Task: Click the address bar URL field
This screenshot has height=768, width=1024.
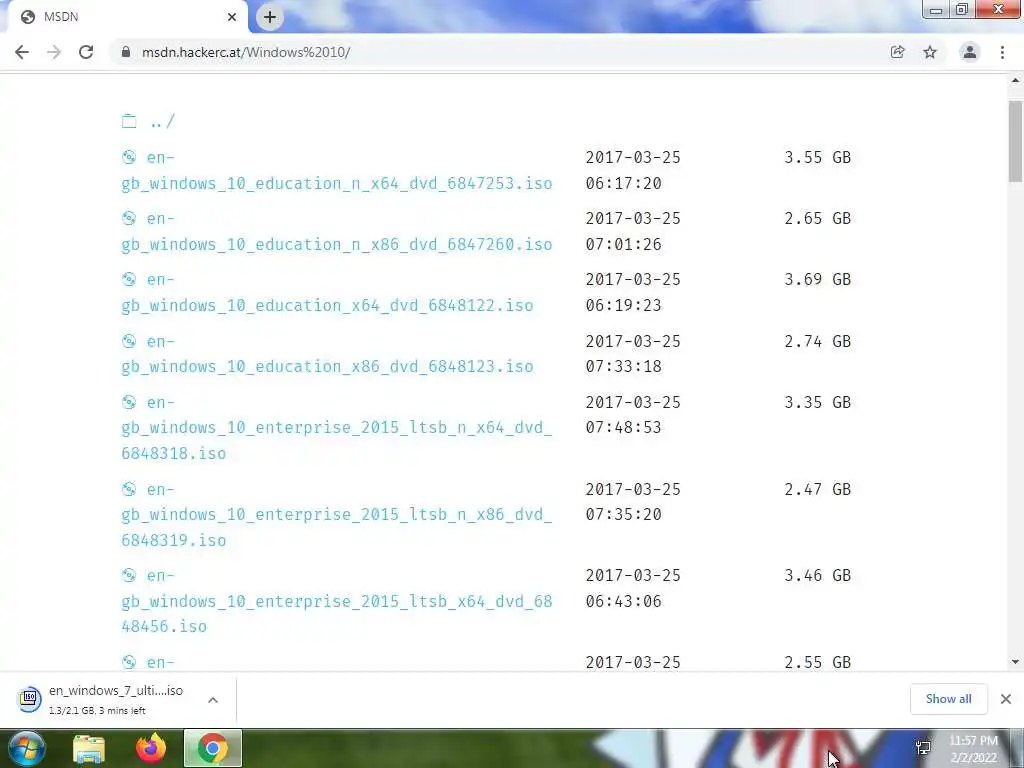Action: click(x=496, y=52)
